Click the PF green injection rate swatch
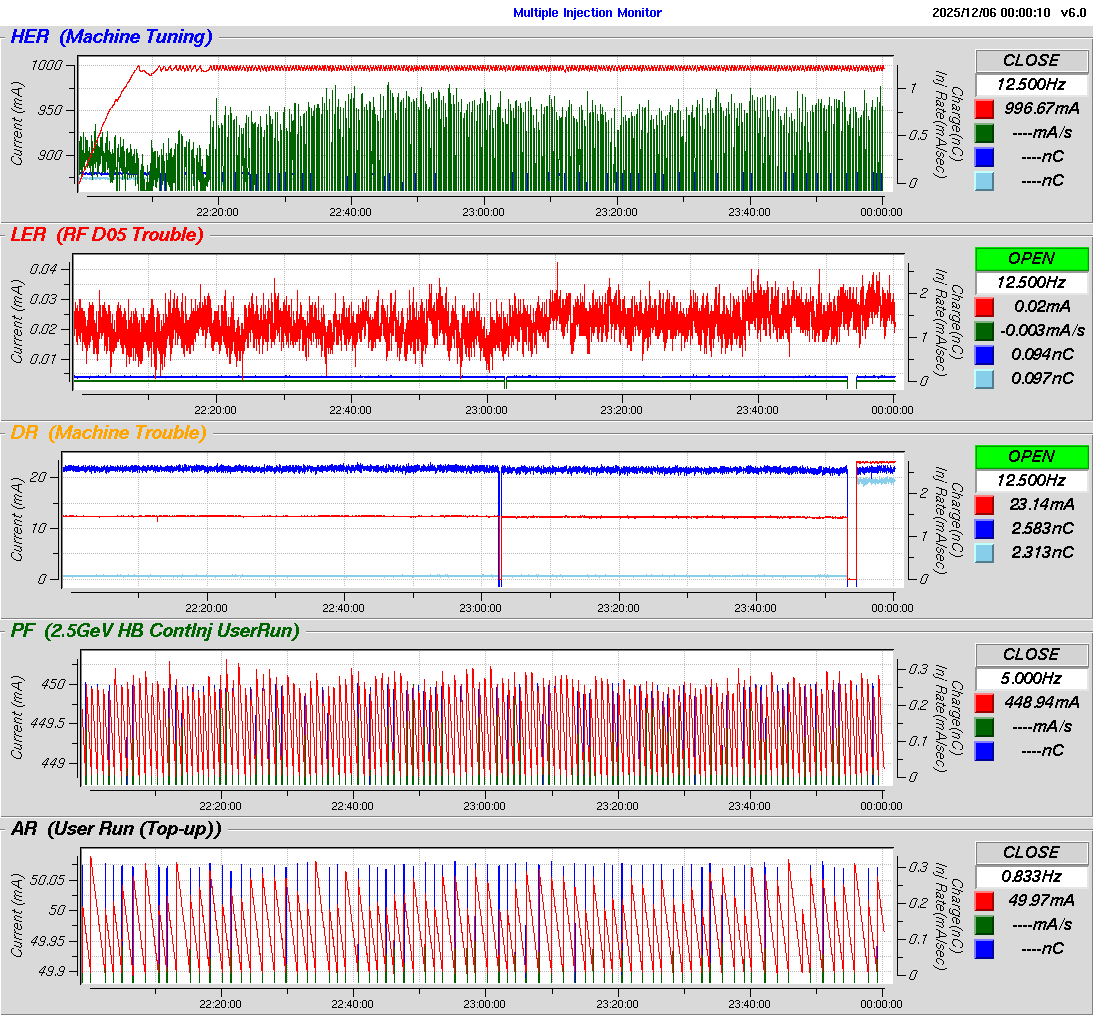The image size is (1093, 1015). click(x=985, y=727)
